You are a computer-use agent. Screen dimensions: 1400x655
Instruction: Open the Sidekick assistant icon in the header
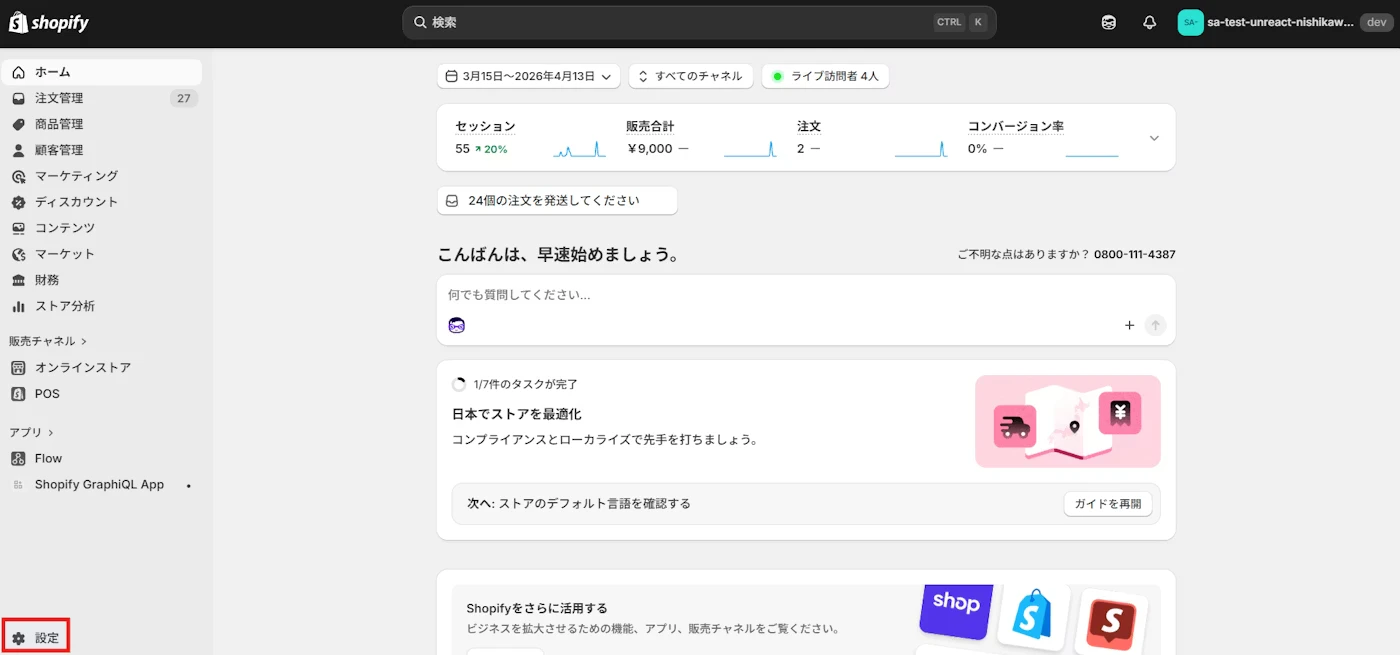tap(1109, 22)
